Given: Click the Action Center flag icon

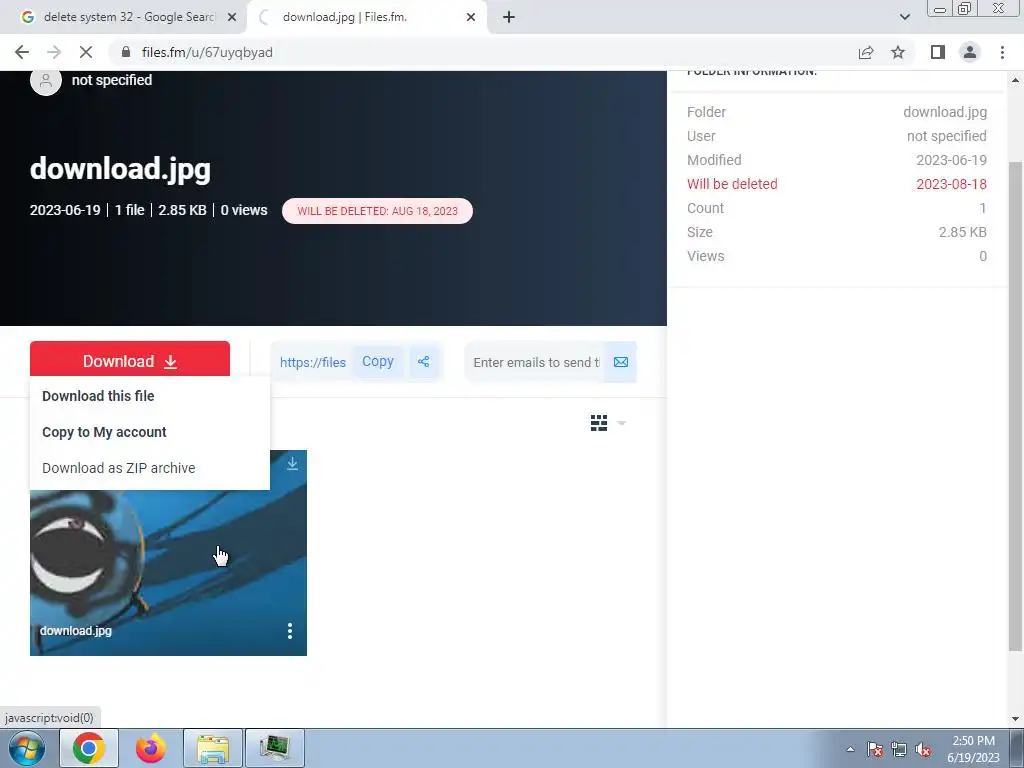Looking at the screenshot, I should click(875, 749).
